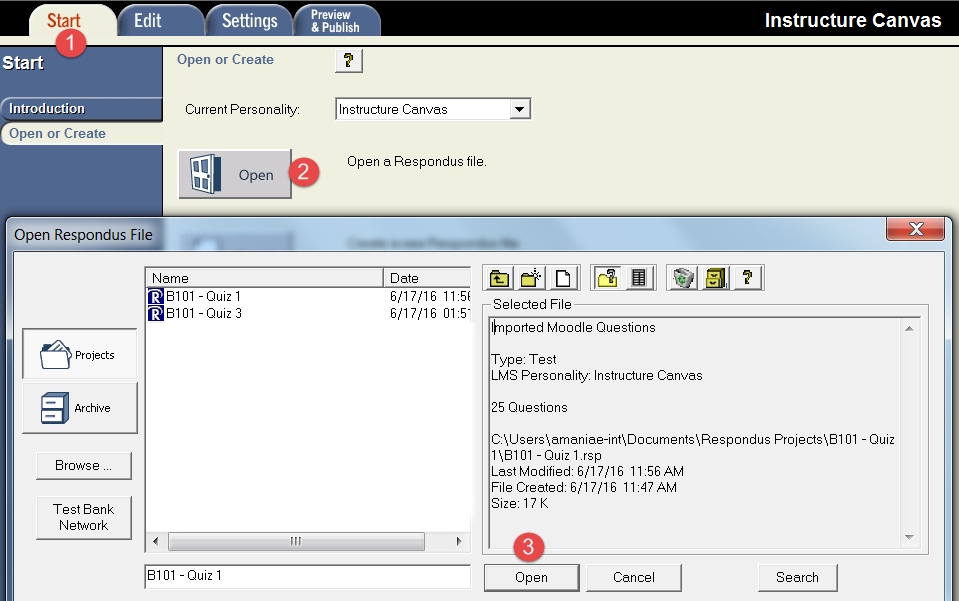The height and width of the screenshot is (601, 959).
Task: Click up arrow in Selected File scrollbar
Action: pos(909,329)
